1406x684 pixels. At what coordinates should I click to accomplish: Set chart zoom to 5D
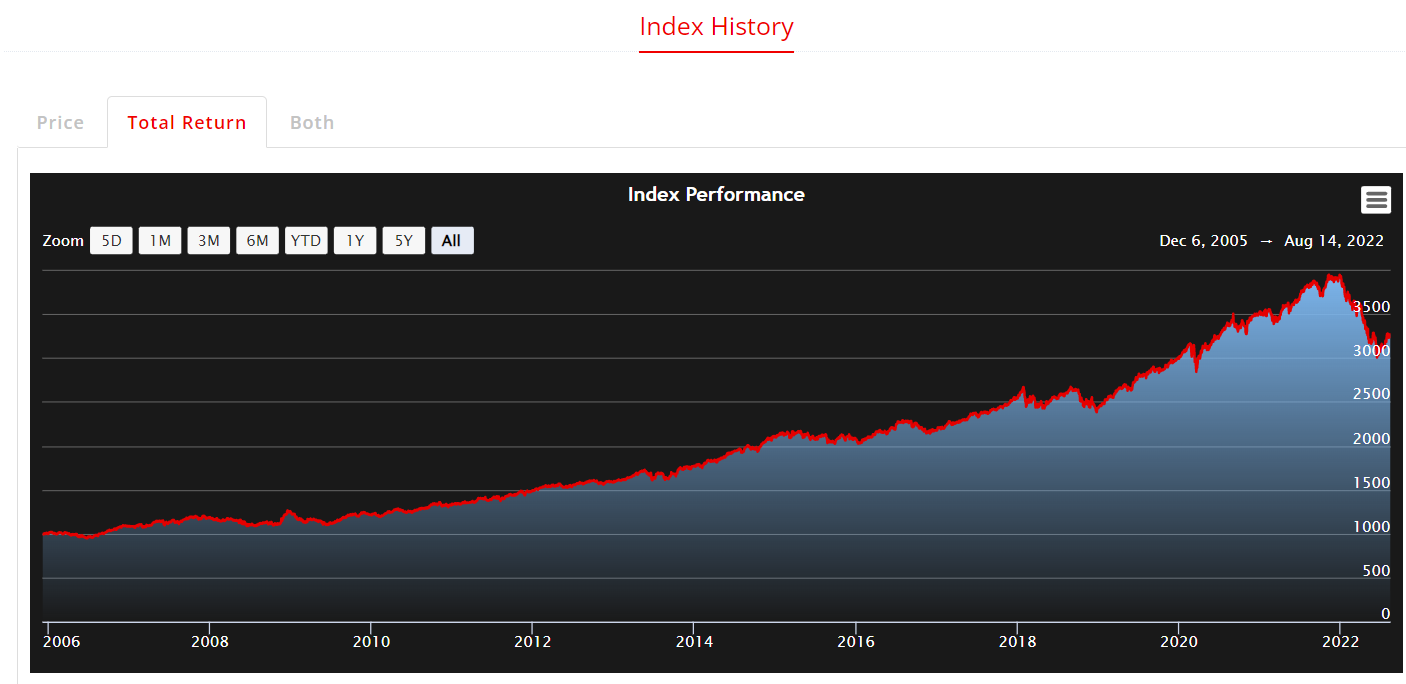pos(111,241)
